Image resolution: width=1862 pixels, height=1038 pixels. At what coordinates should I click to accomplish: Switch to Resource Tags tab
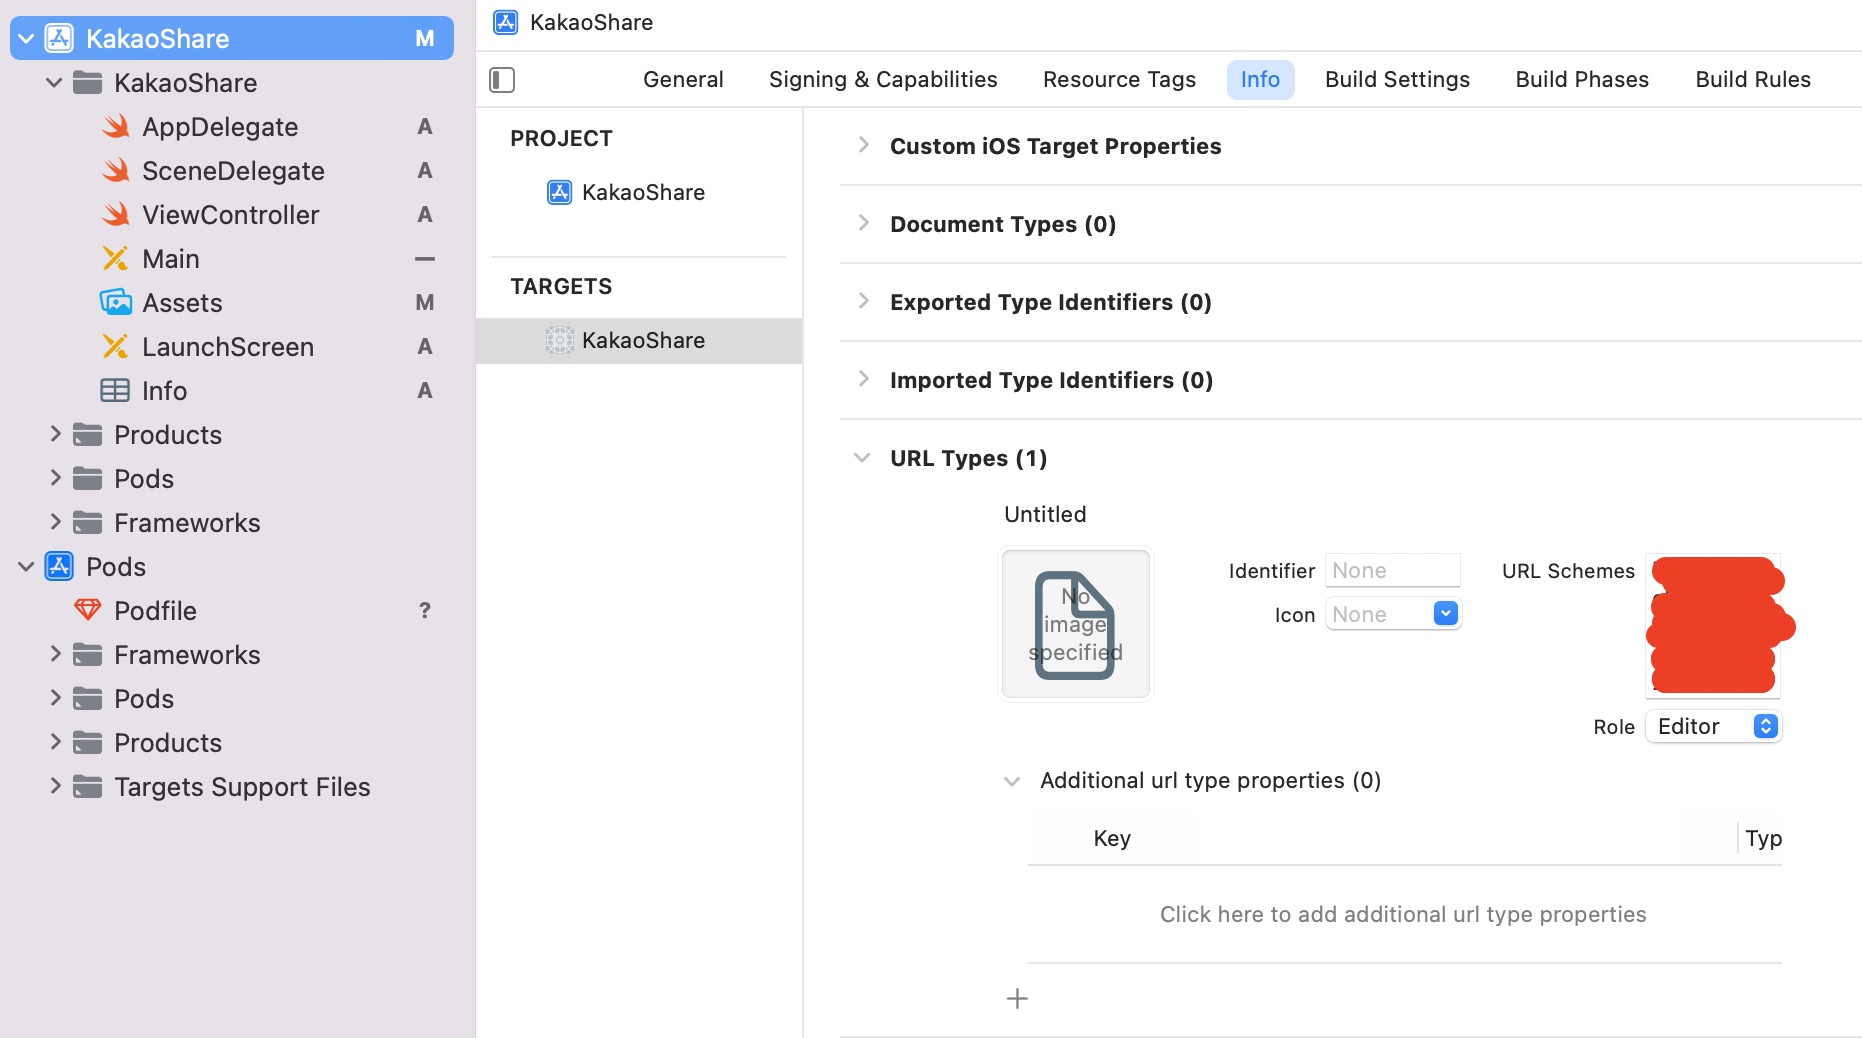[1119, 79]
